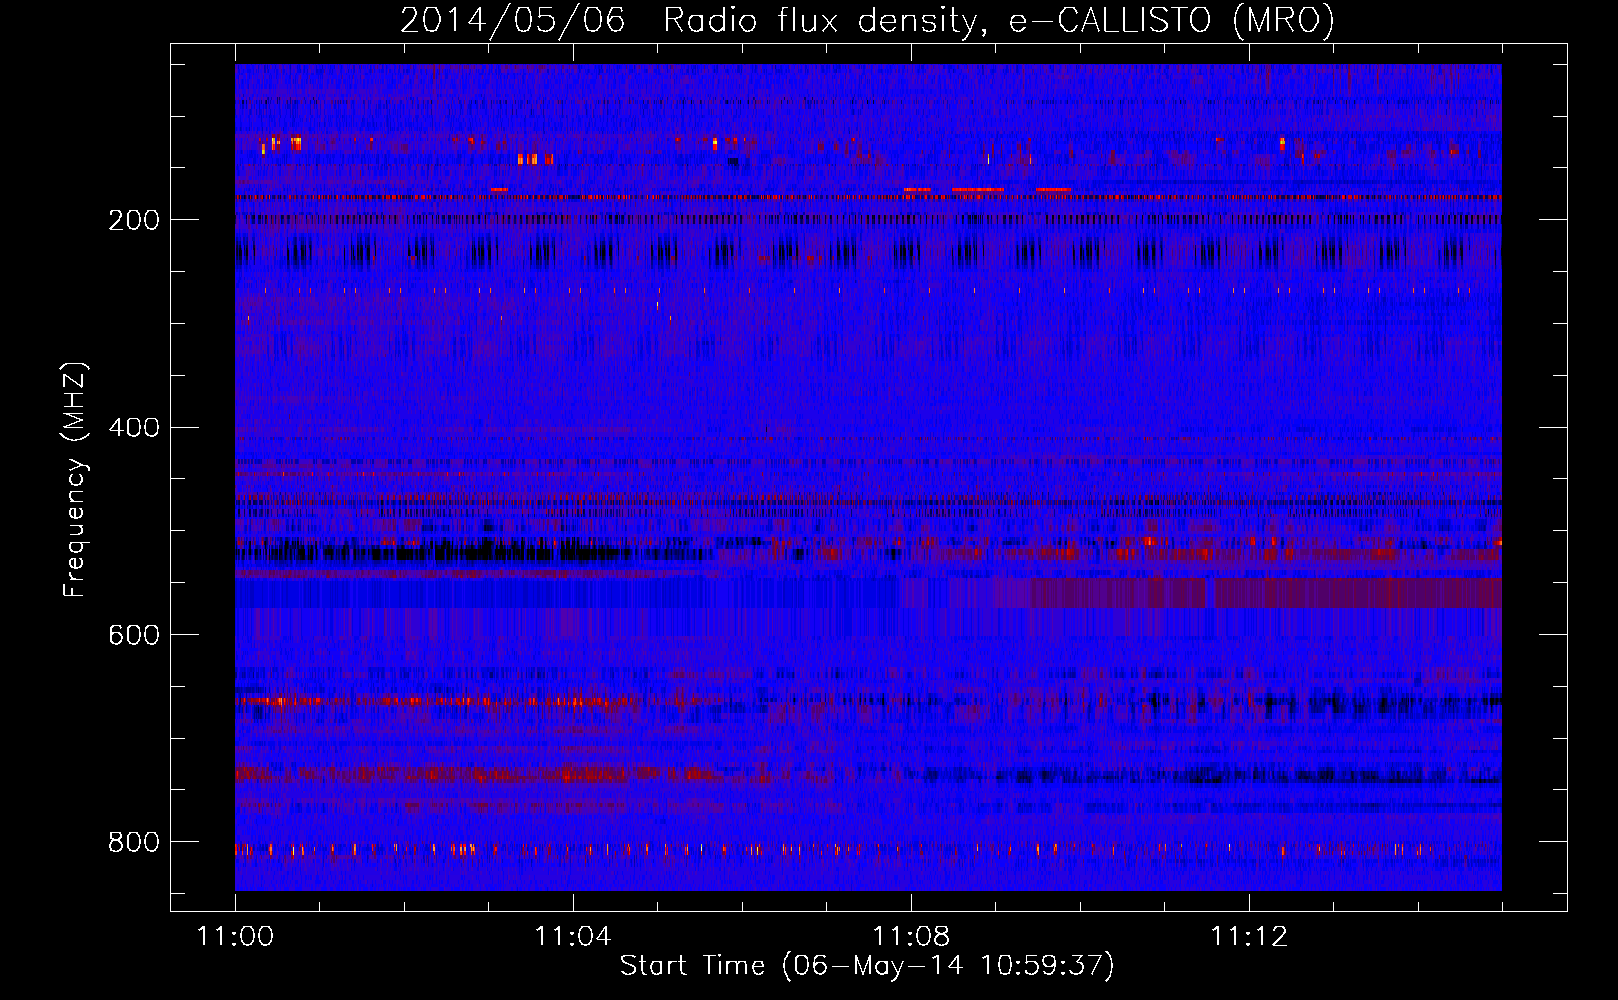
Task: Click the 400 frequency tick label
Action: coord(134,428)
